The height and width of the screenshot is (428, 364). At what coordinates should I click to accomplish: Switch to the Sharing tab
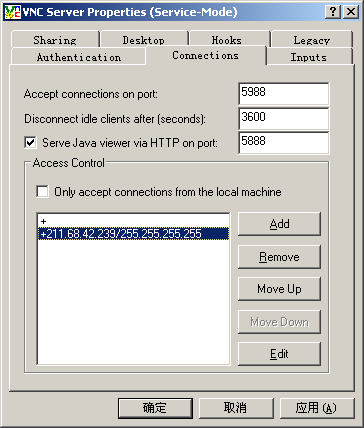pyautogui.click(x=55, y=40)
